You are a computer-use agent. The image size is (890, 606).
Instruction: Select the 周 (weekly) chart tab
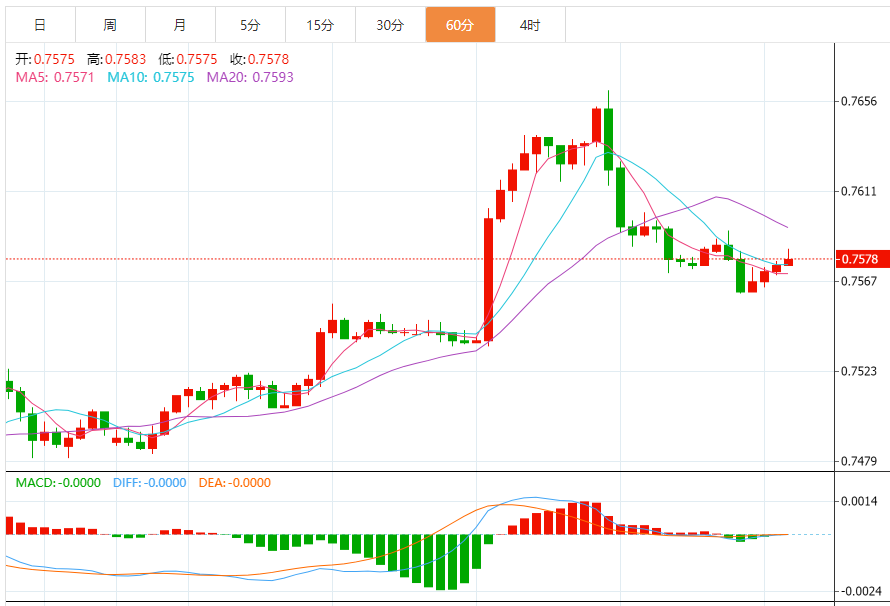click(x=109, y=25)
